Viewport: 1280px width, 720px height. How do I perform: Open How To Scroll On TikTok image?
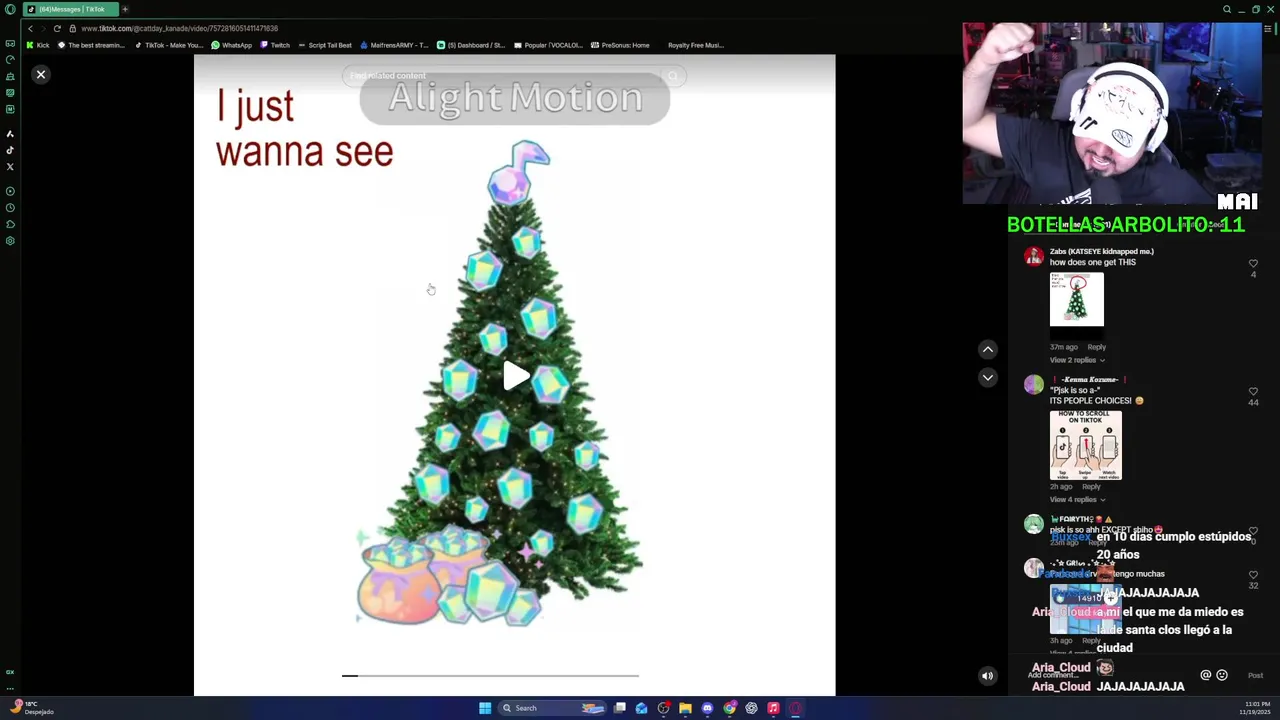(x=1086, y=445)
